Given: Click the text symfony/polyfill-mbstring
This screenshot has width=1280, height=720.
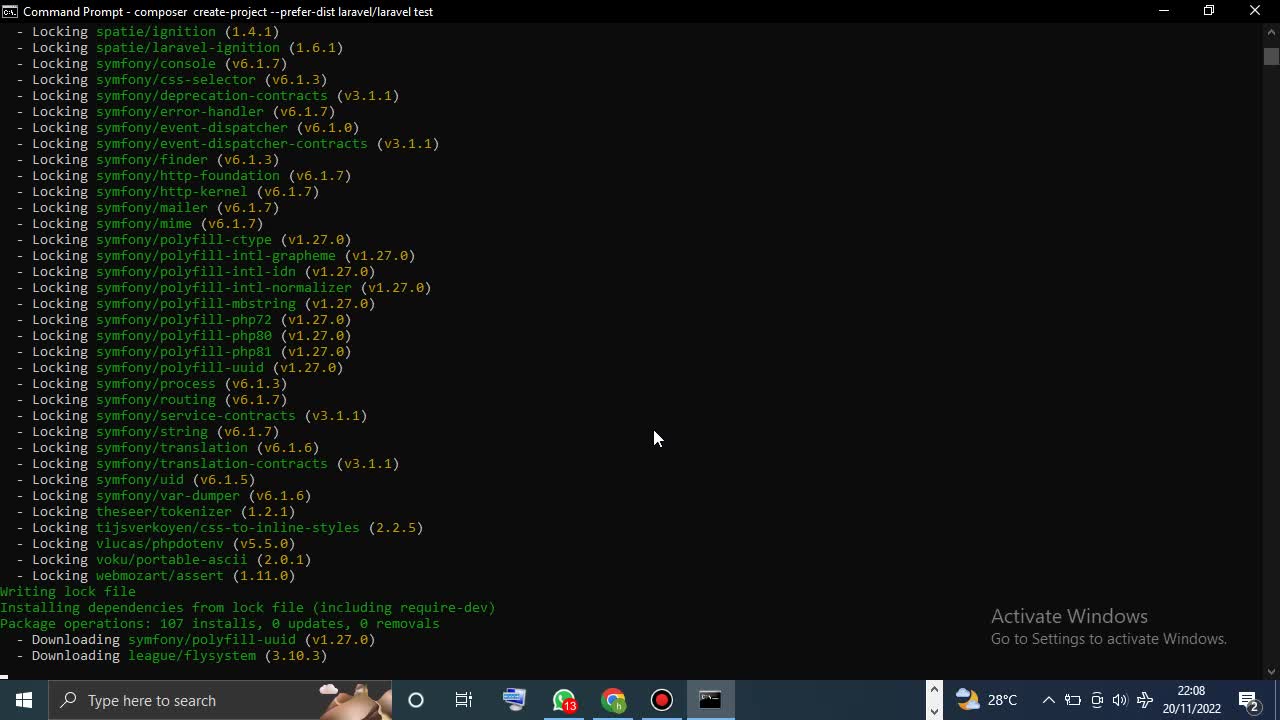Looking at the screenshot, I should tap(196, 303).
